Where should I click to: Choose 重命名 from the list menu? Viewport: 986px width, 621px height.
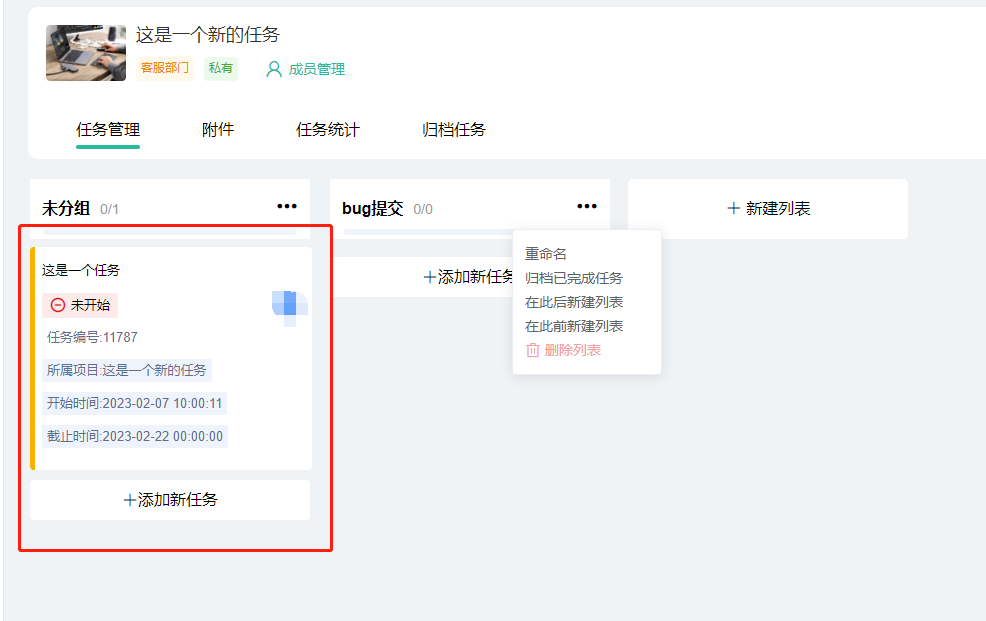click(546, 254)
